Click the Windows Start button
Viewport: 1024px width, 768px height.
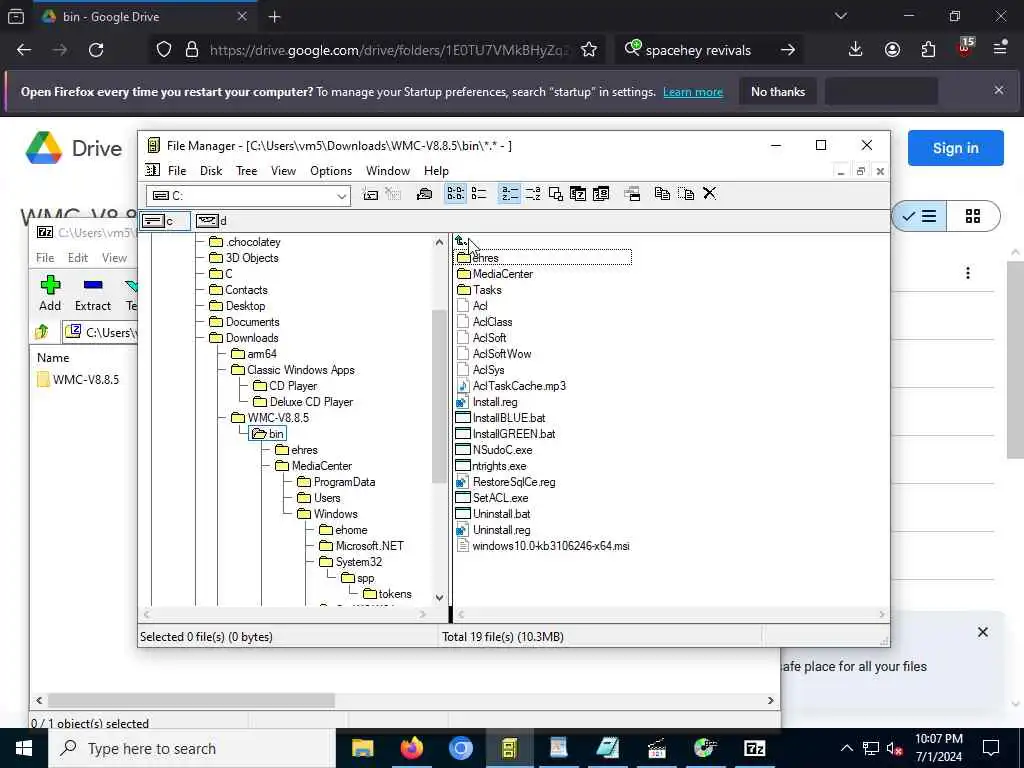pos(24,748)
